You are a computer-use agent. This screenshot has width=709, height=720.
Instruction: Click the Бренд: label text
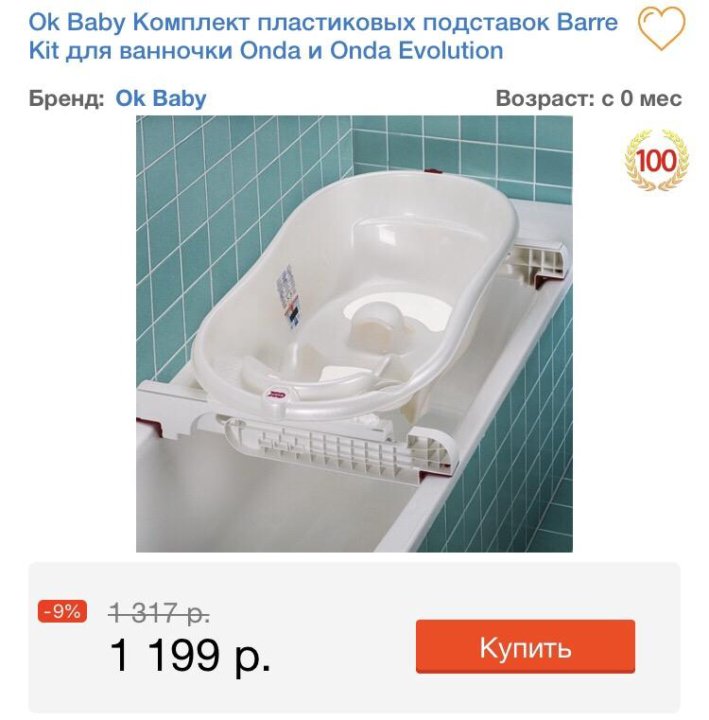(67, 98)
